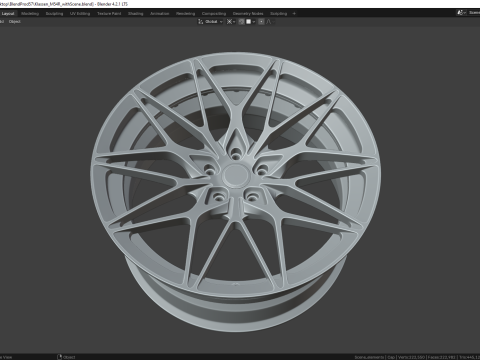Image resolution: width=480 pixels, height=360 pixels.
Task: Open the Animation workspace tab
Action: pos(160,14)
